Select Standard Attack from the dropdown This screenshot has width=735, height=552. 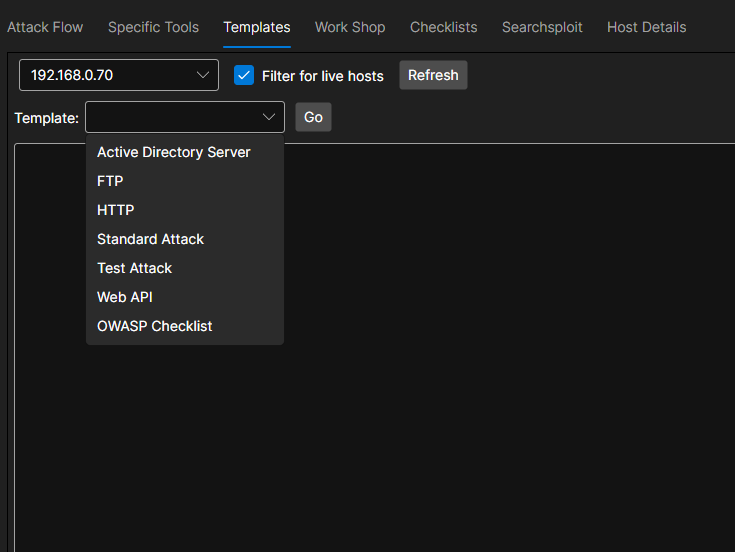(150, 239)
